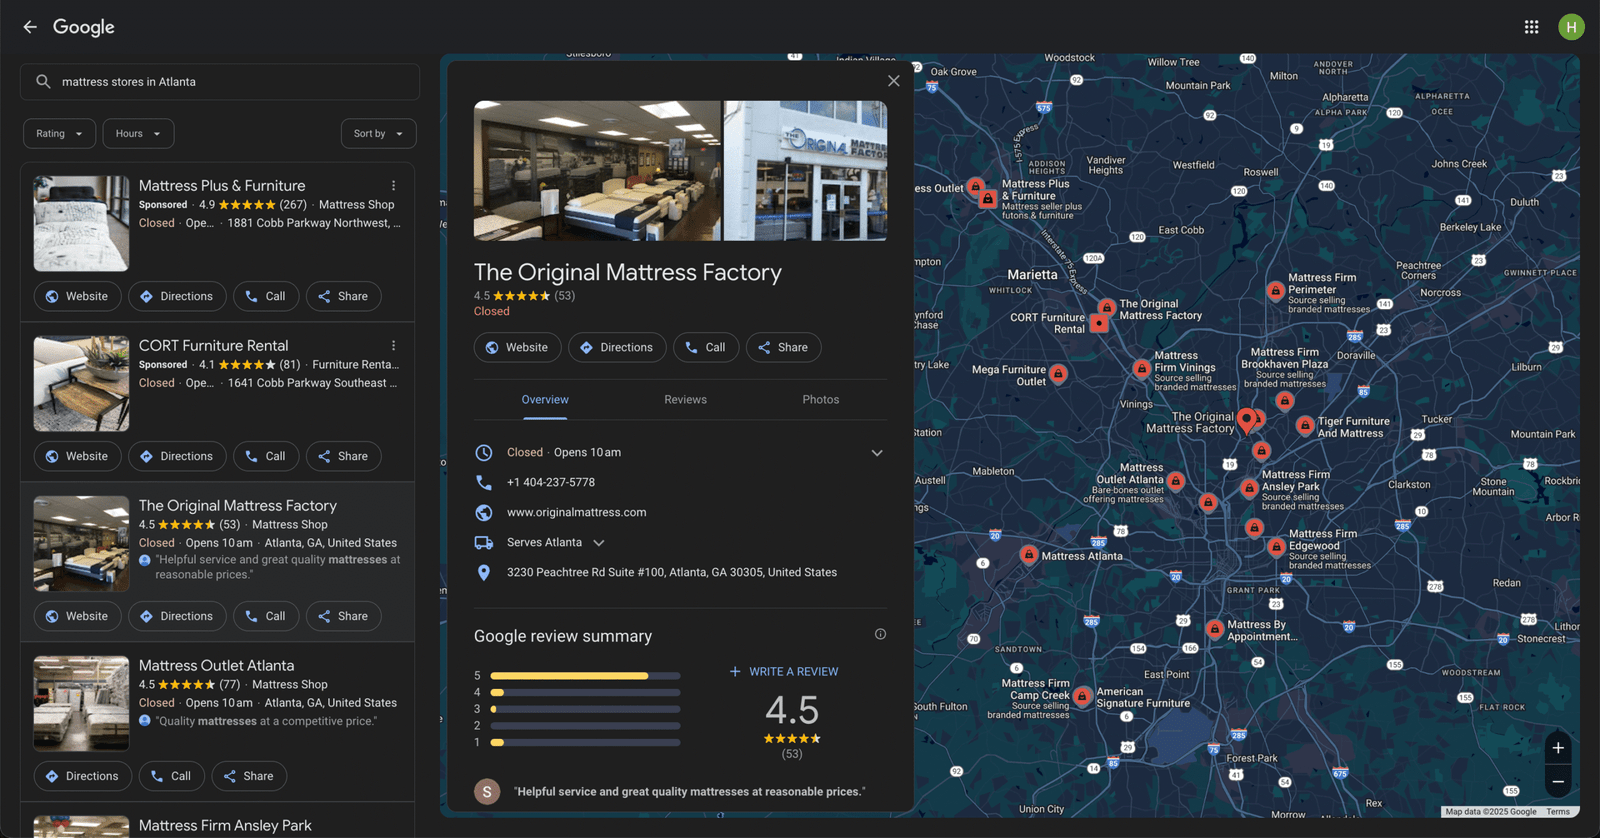Click the clock icon beside opening hours
Image resolution: width=1600 pixels, height=838 pixels.
[x=484, y=453]
